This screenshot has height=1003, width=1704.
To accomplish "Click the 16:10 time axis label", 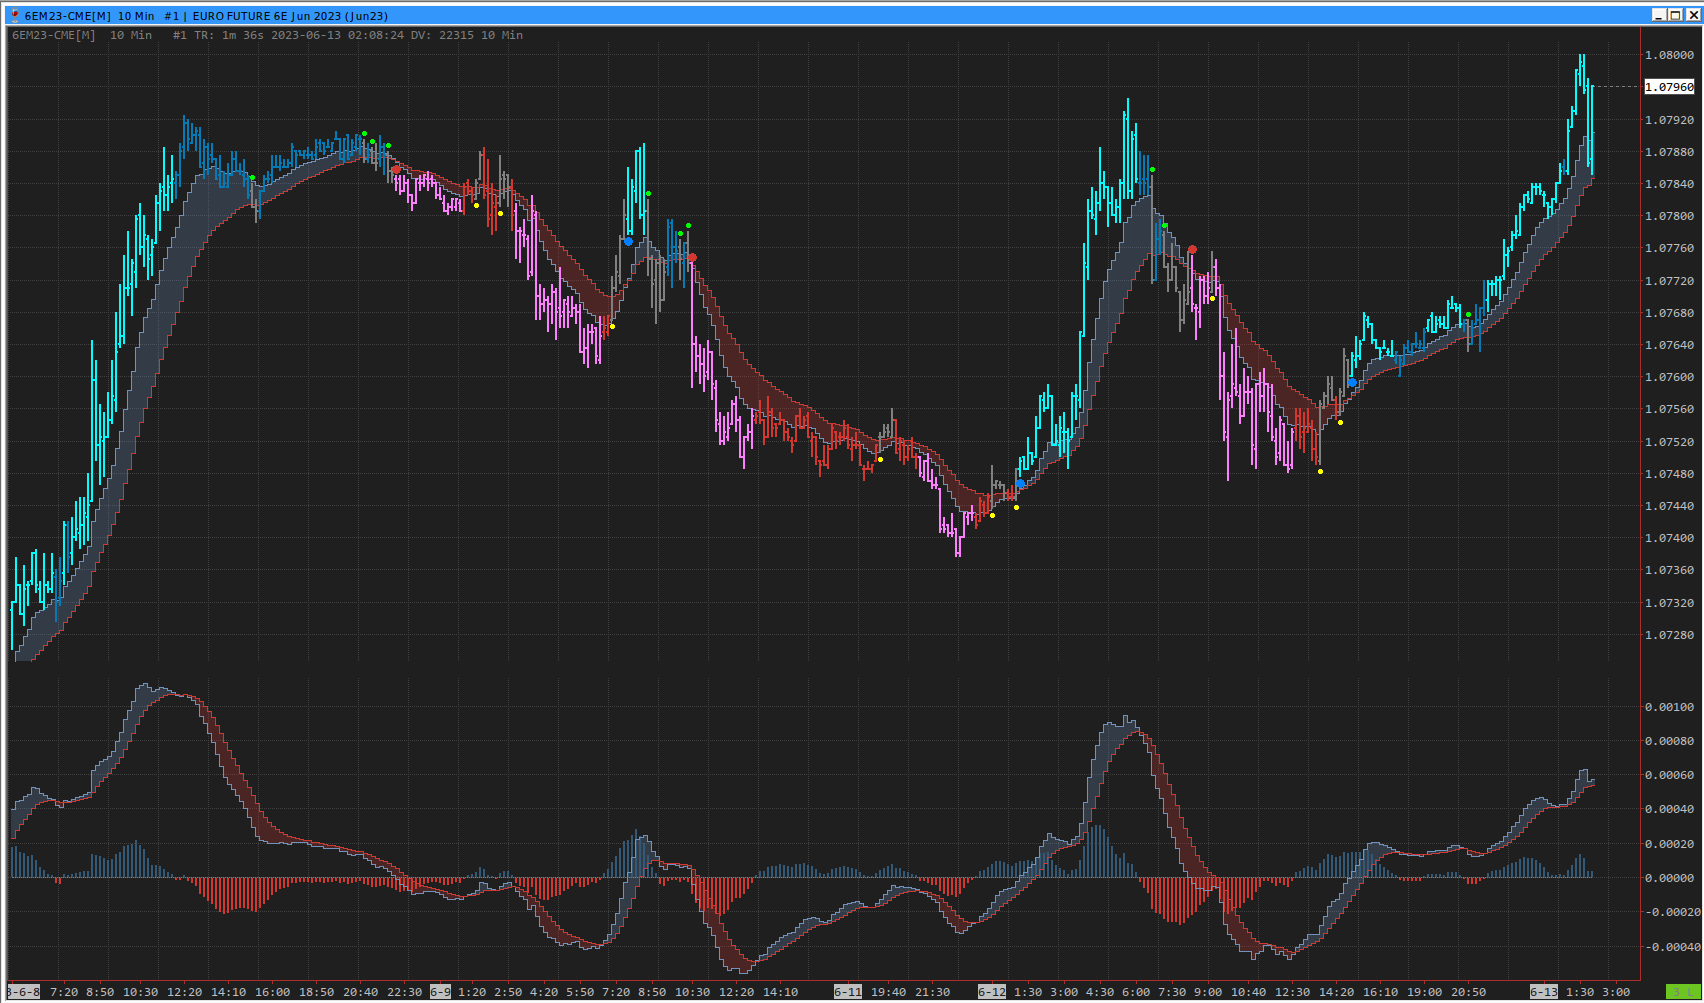I will (x=1380, y=992).
